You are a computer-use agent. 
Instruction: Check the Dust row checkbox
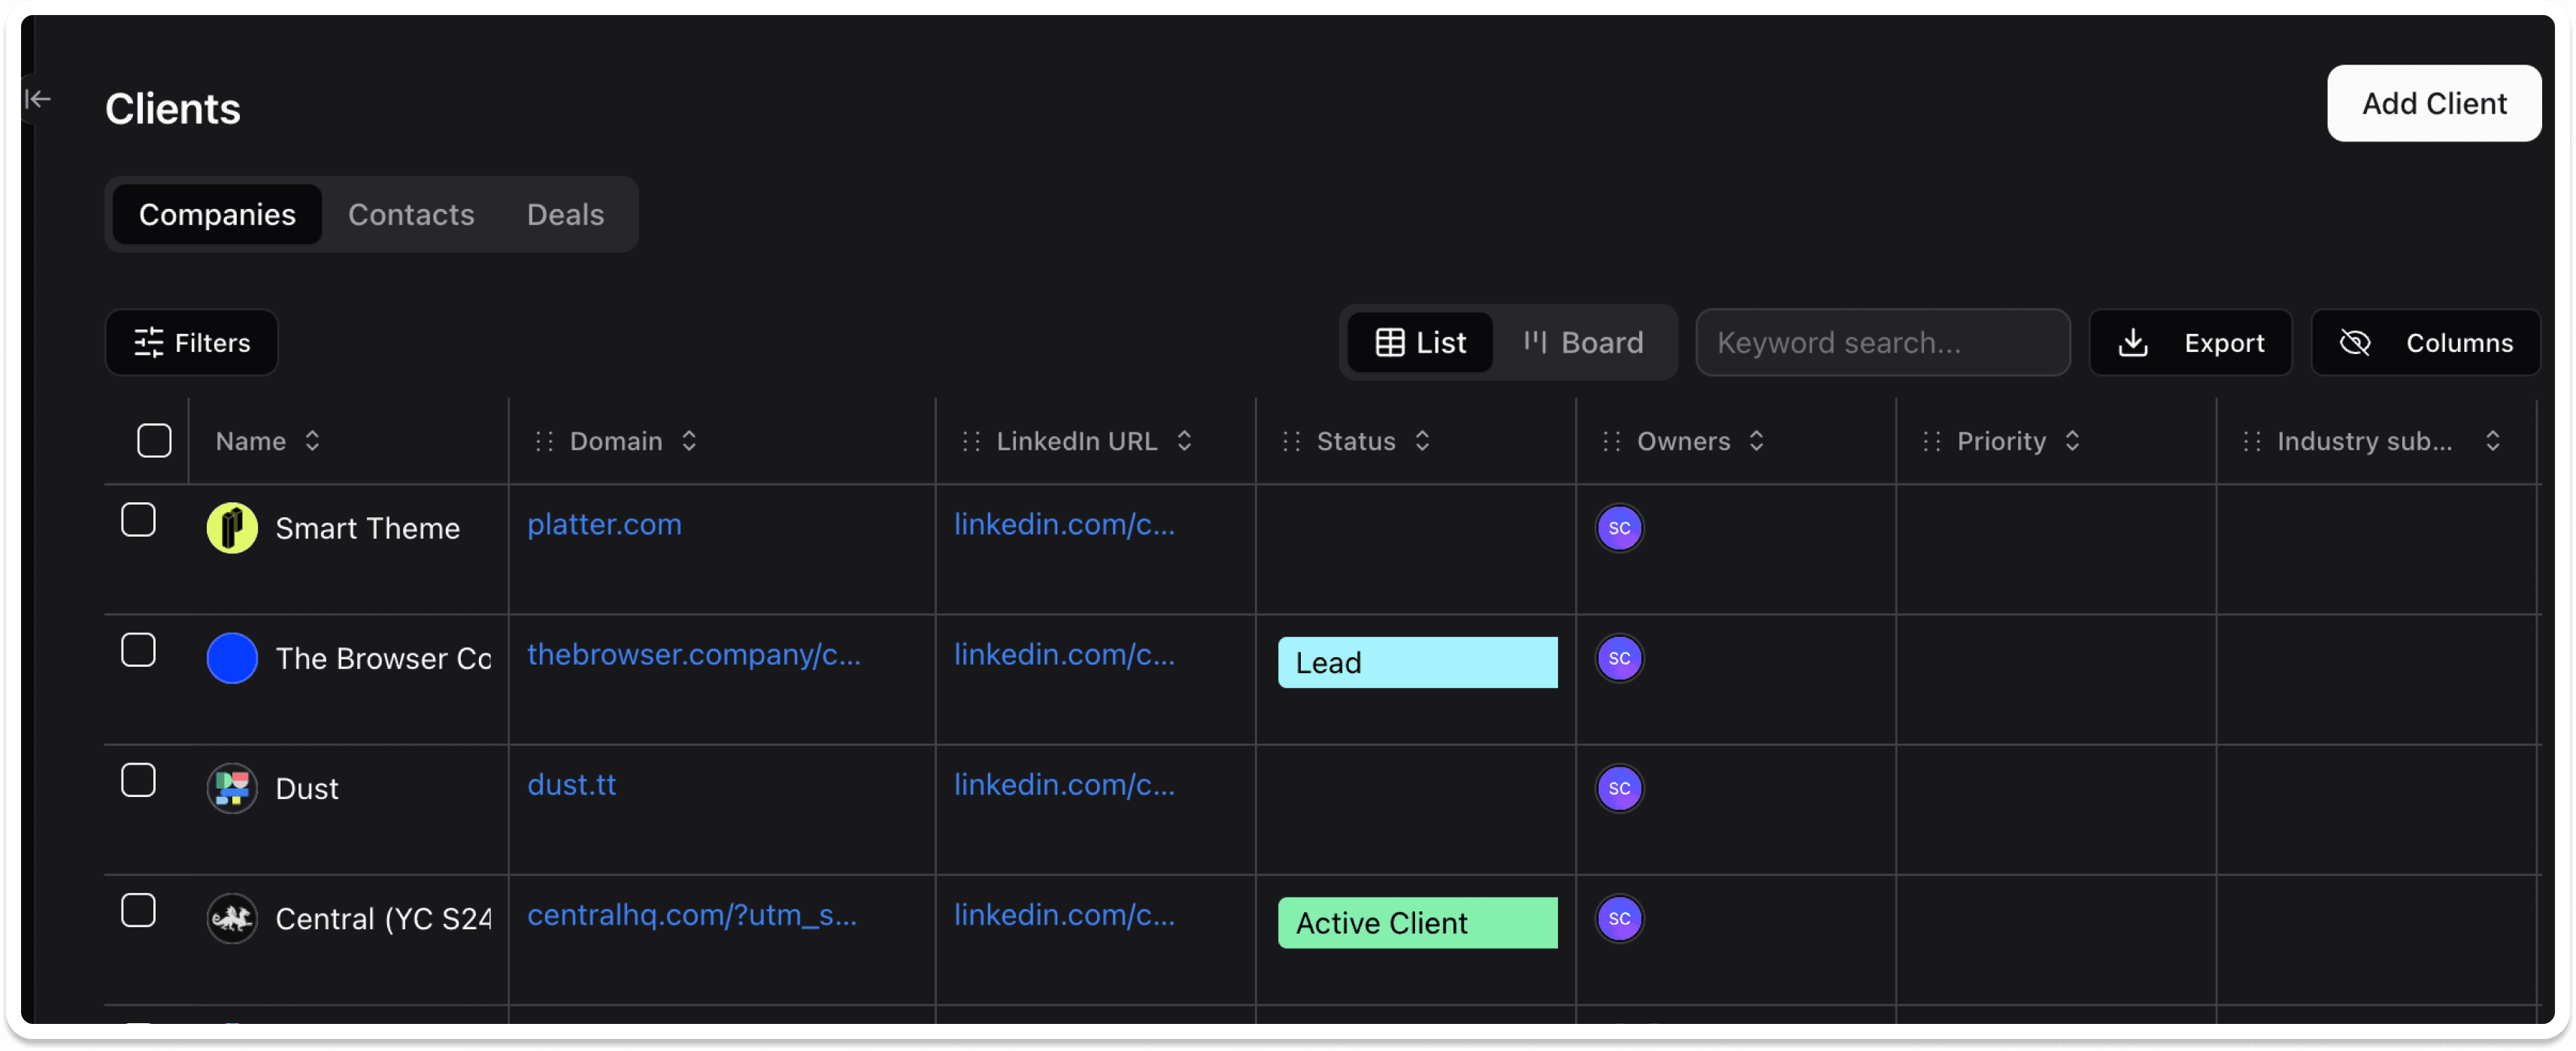pos(138,780)
